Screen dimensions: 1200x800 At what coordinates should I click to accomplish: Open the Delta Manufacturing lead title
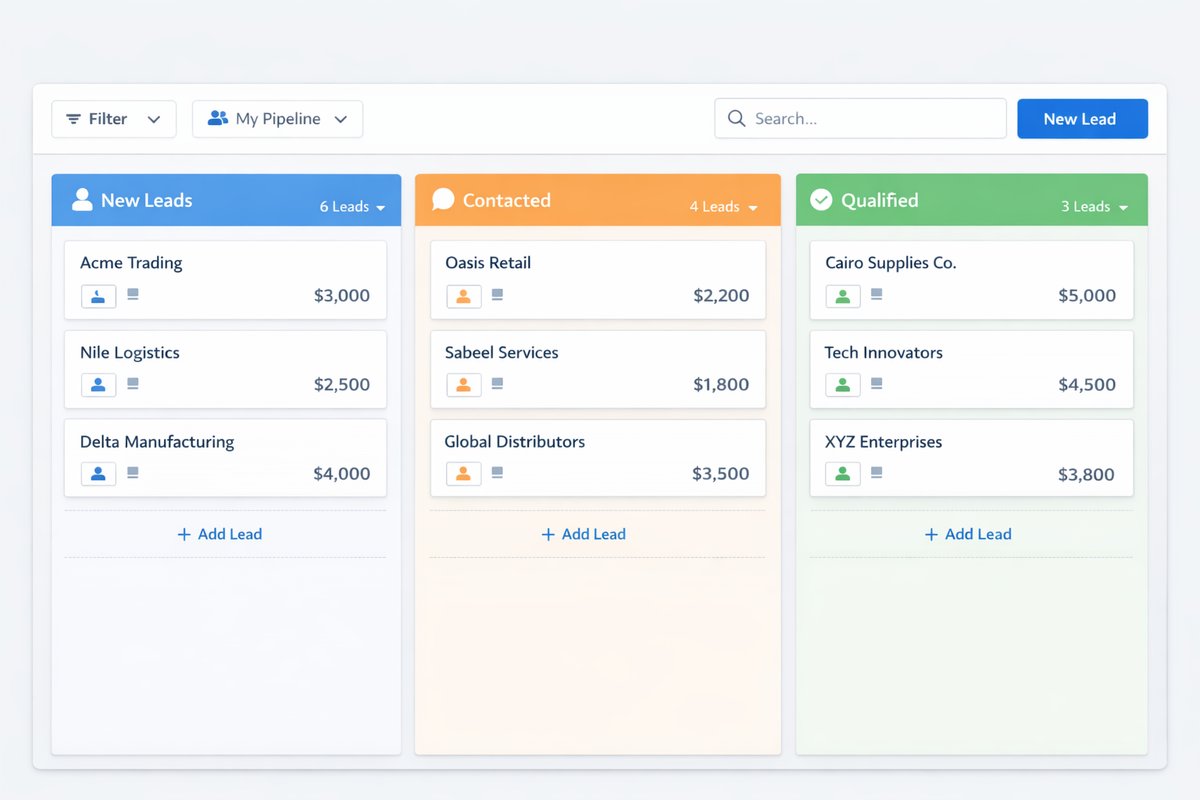pyautogui.click(x=157, y=442)
